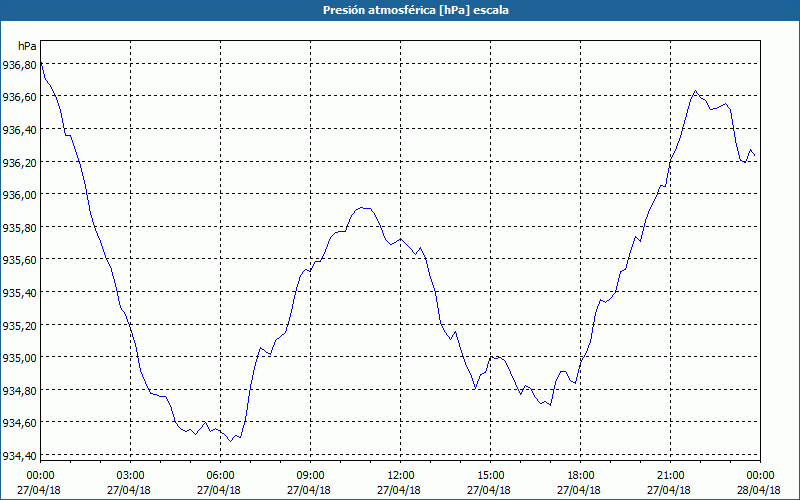Click the 28/04/18 date label
The image size is (800, 500).
(759, 490)
